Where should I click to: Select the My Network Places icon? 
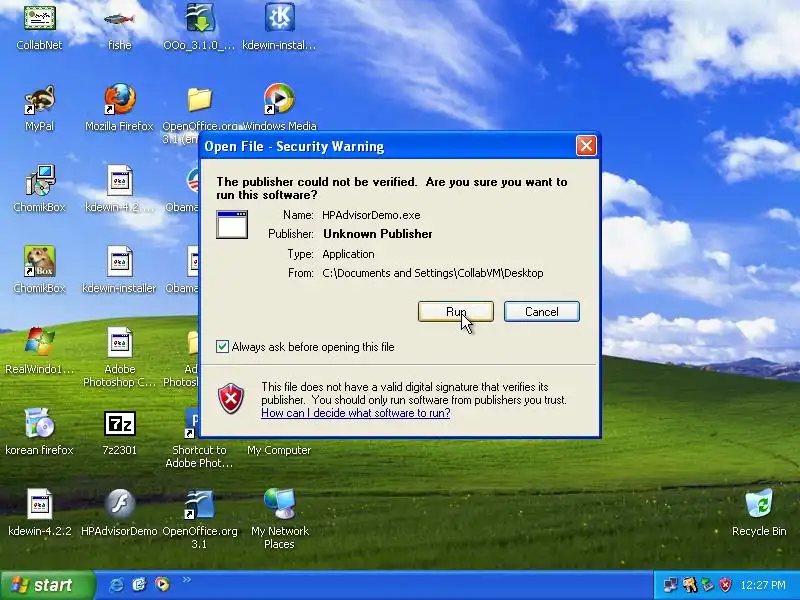click(x=279, y=504)
